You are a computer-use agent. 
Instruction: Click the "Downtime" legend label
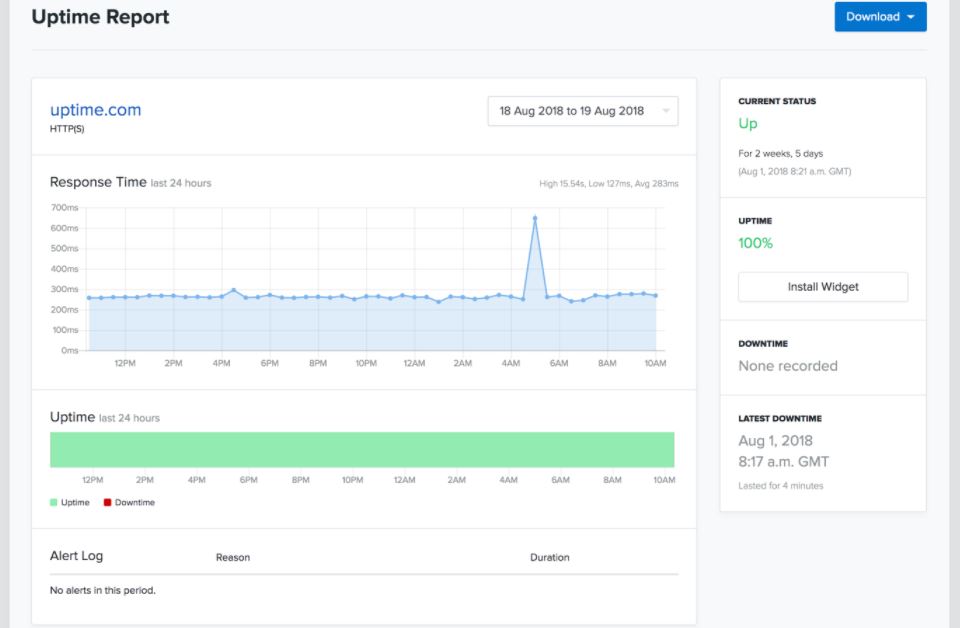tap(135, 503)
